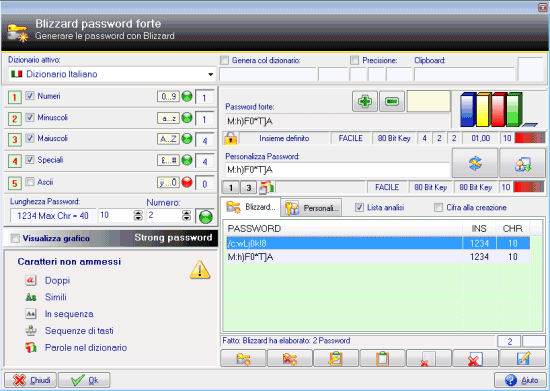Click the Chiudi button
This screenshot has height=391, width=550.
[x=31, y=380]
